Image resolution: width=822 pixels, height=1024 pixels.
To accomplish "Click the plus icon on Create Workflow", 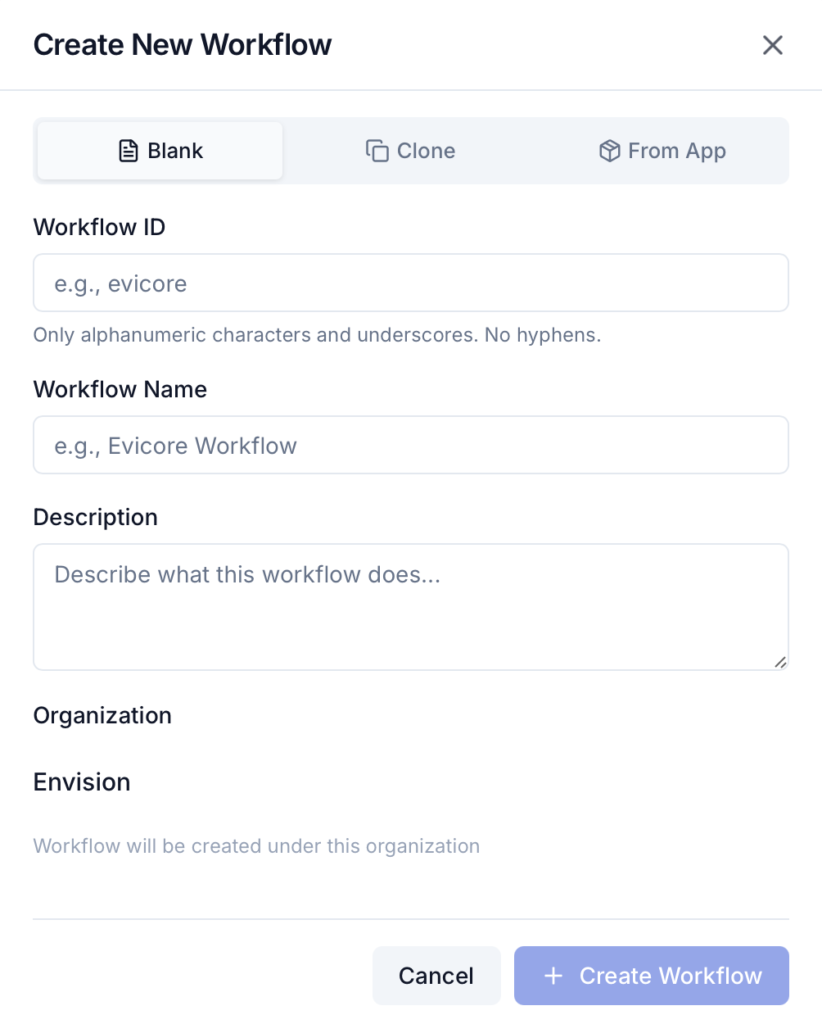I will pyautogui.click(x=553, y=976).
